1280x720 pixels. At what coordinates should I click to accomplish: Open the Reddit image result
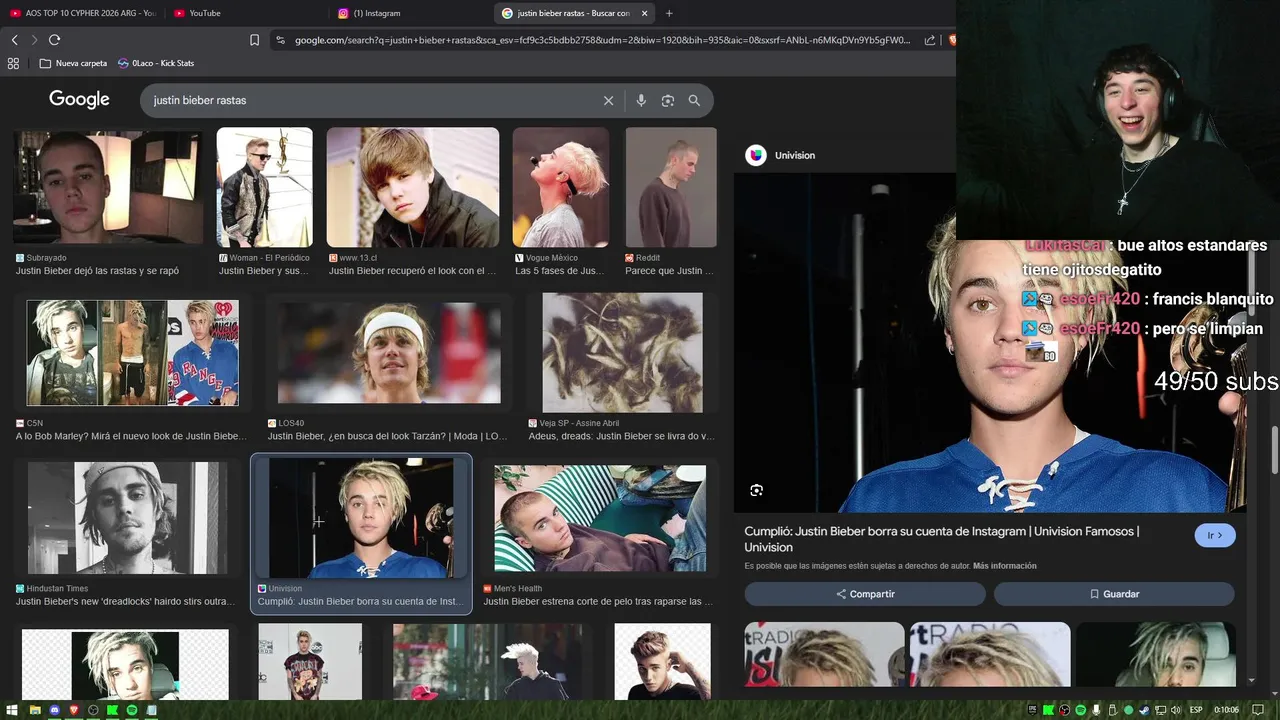[671, 187]
